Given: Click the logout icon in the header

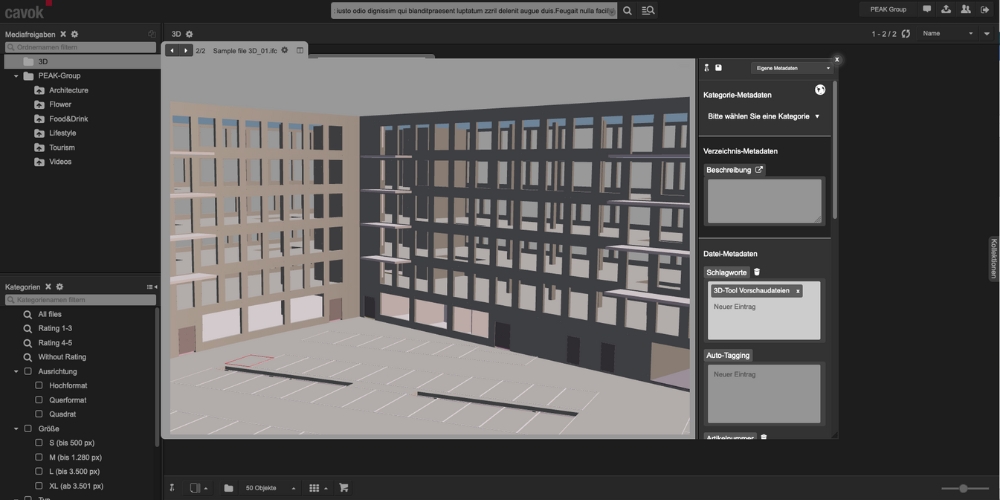Looking at the screenshot, I should coord(985,10).
